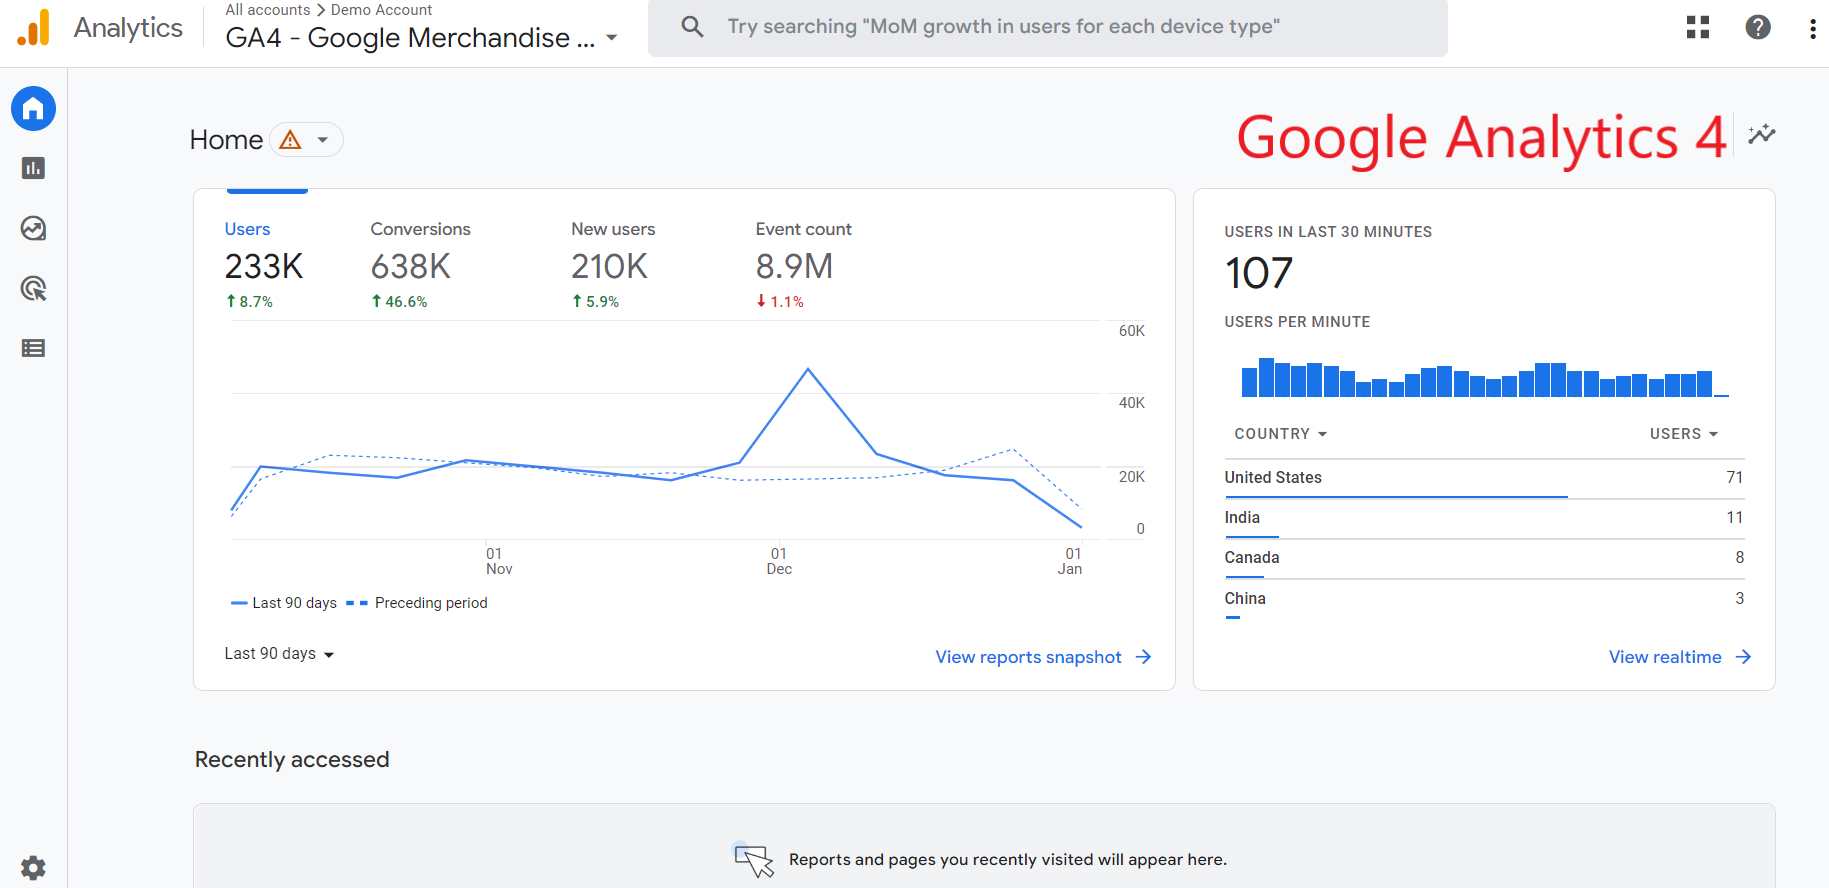Click the 46.6% conversions change

[399, 301]
